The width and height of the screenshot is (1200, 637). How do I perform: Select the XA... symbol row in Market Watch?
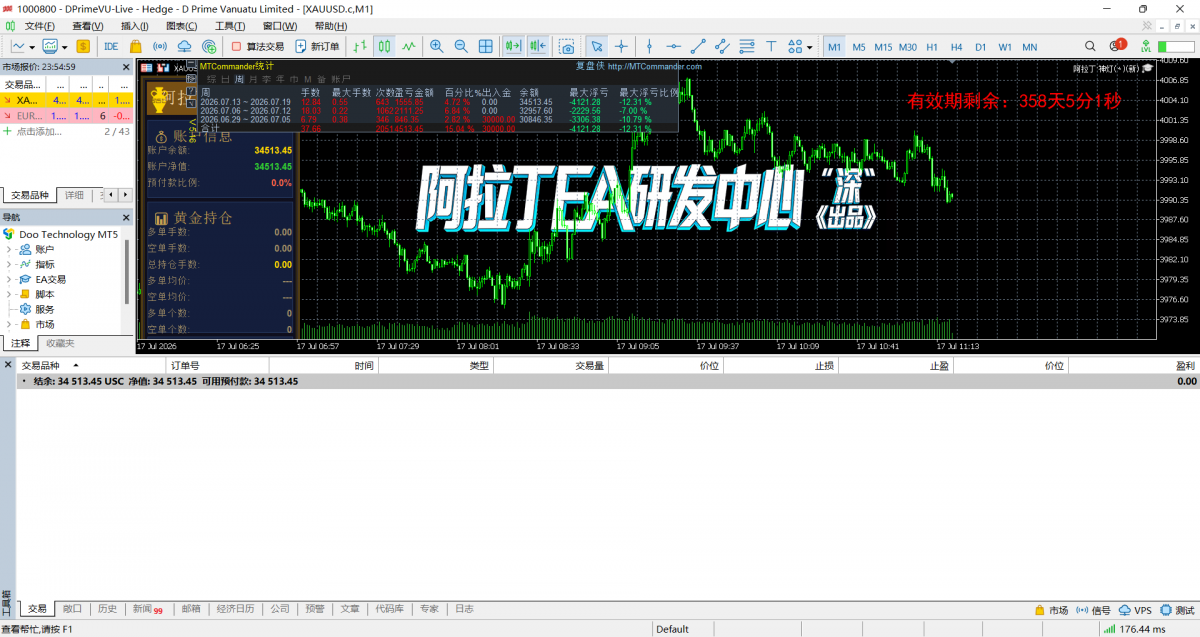(67, 100)
